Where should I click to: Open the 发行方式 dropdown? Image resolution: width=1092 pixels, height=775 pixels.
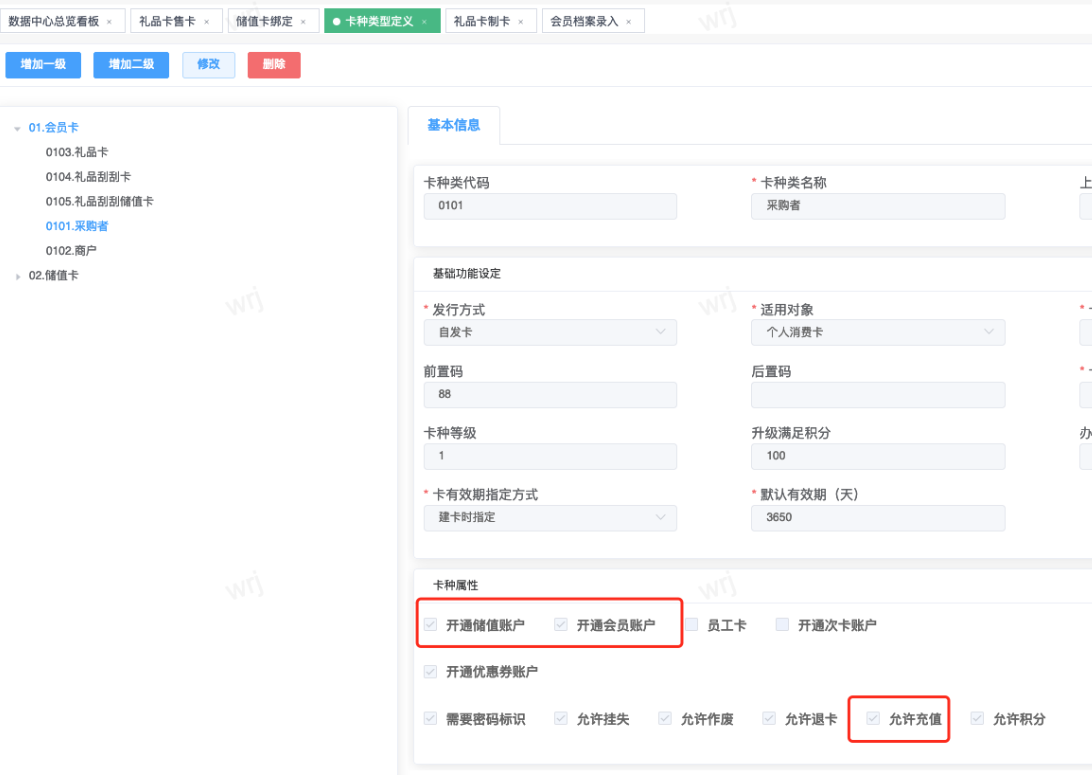tap(549, 332)
